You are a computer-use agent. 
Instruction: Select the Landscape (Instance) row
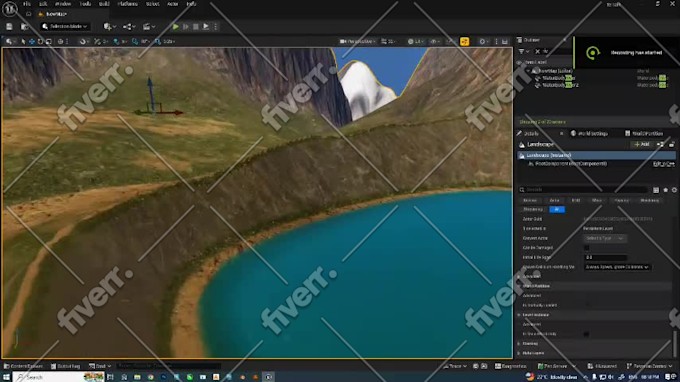(x=597, y=155)
